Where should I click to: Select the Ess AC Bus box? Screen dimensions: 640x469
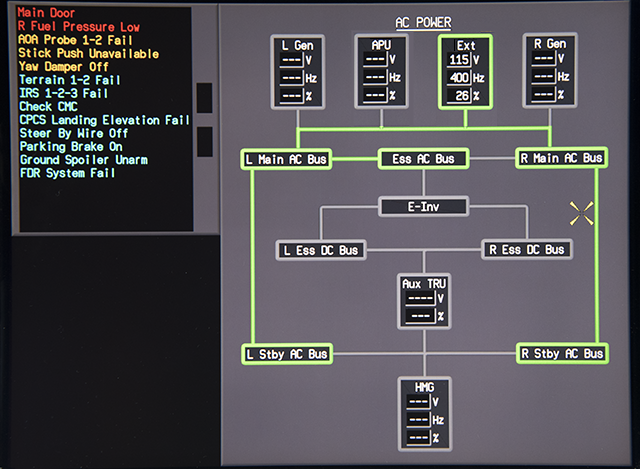pyautogui.click(x=423, y=159)
